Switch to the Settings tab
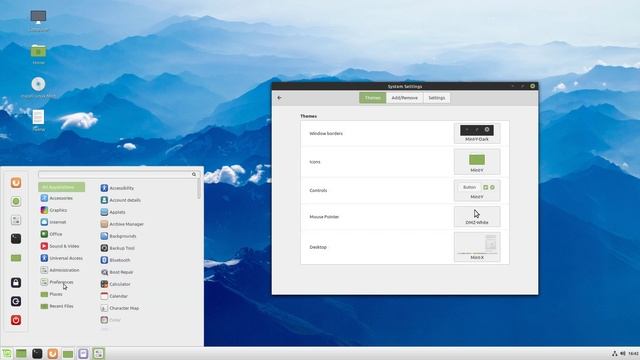Image resolution: width=640 pixels, height=360 pixels. 436,98
